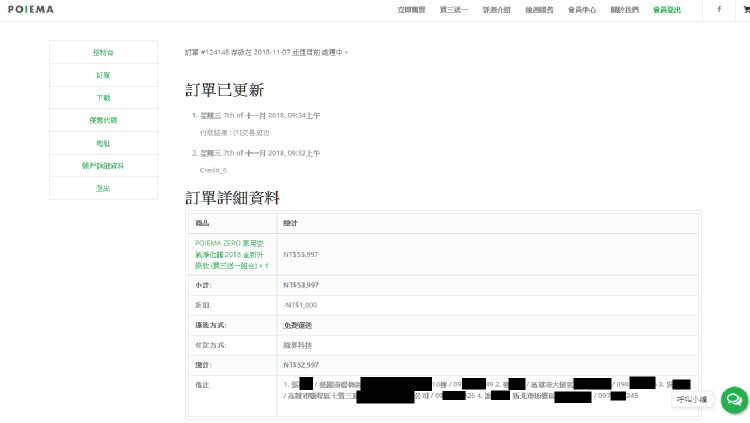Select the Credit_6 note text

tap(213, 170)
